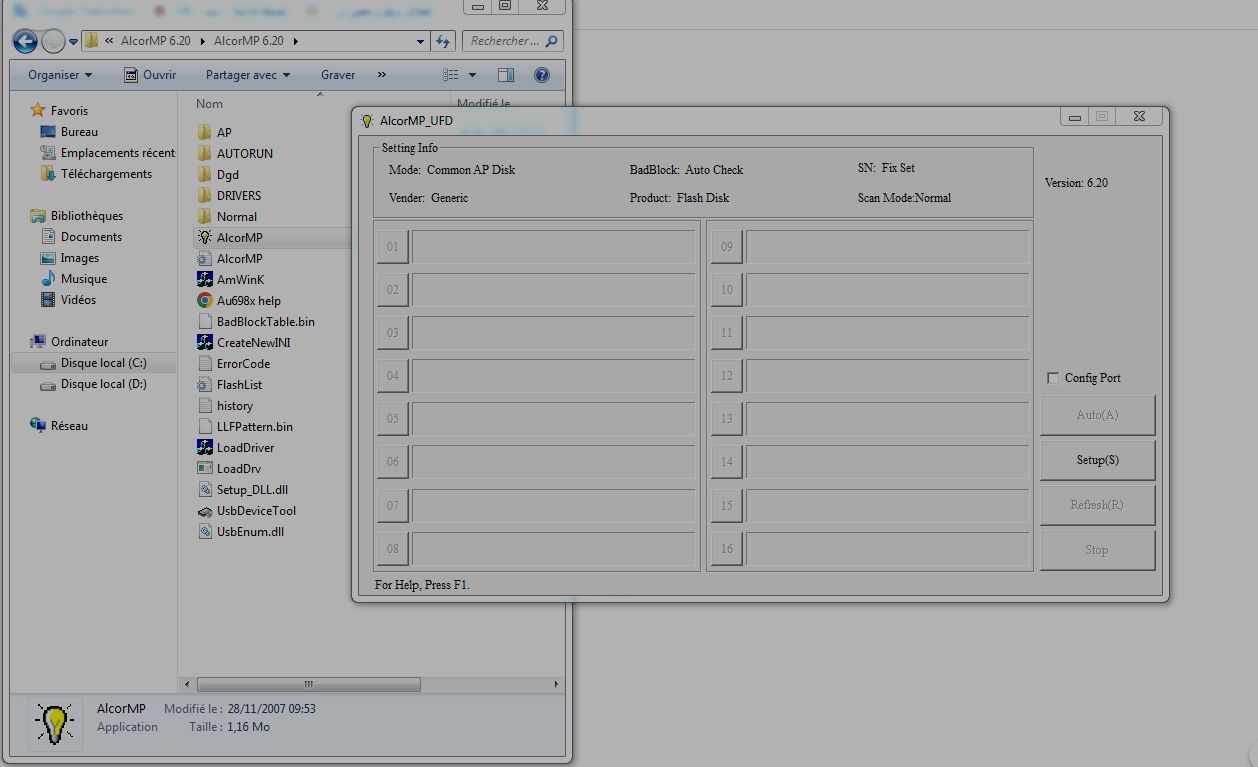This screenshot has width=1258, height=767.
Task: Click the Explorer back navigation arrow
Action: click(x=25, y=41)
